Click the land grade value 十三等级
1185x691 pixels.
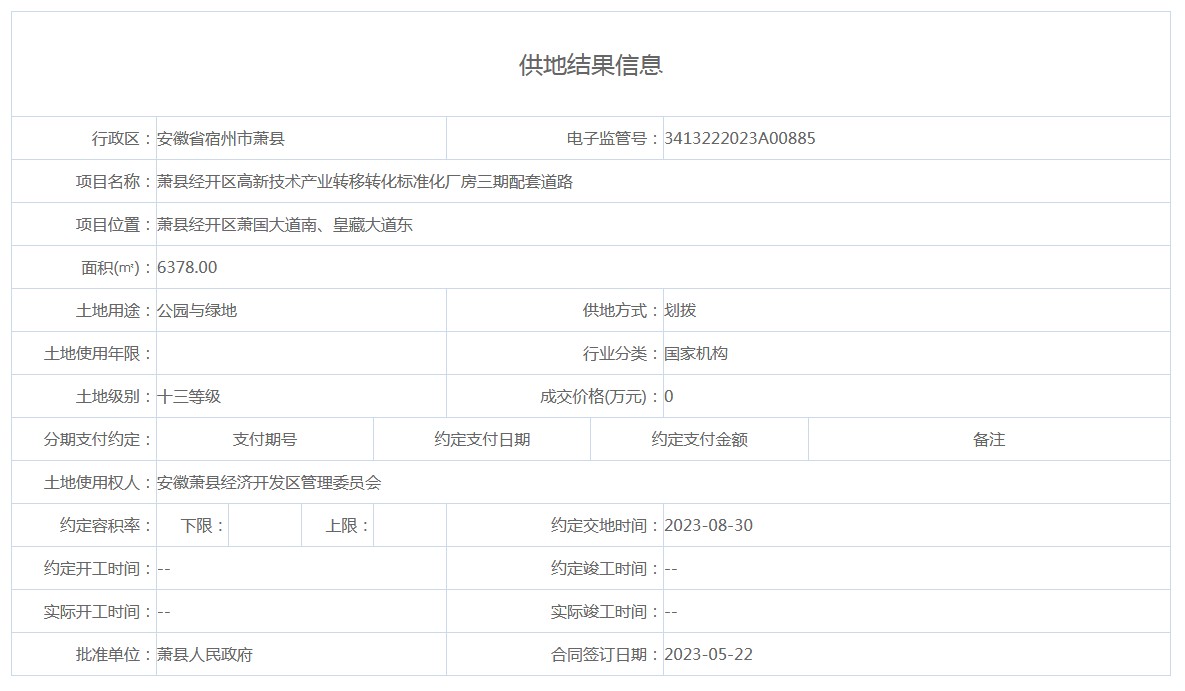(189, 397)
